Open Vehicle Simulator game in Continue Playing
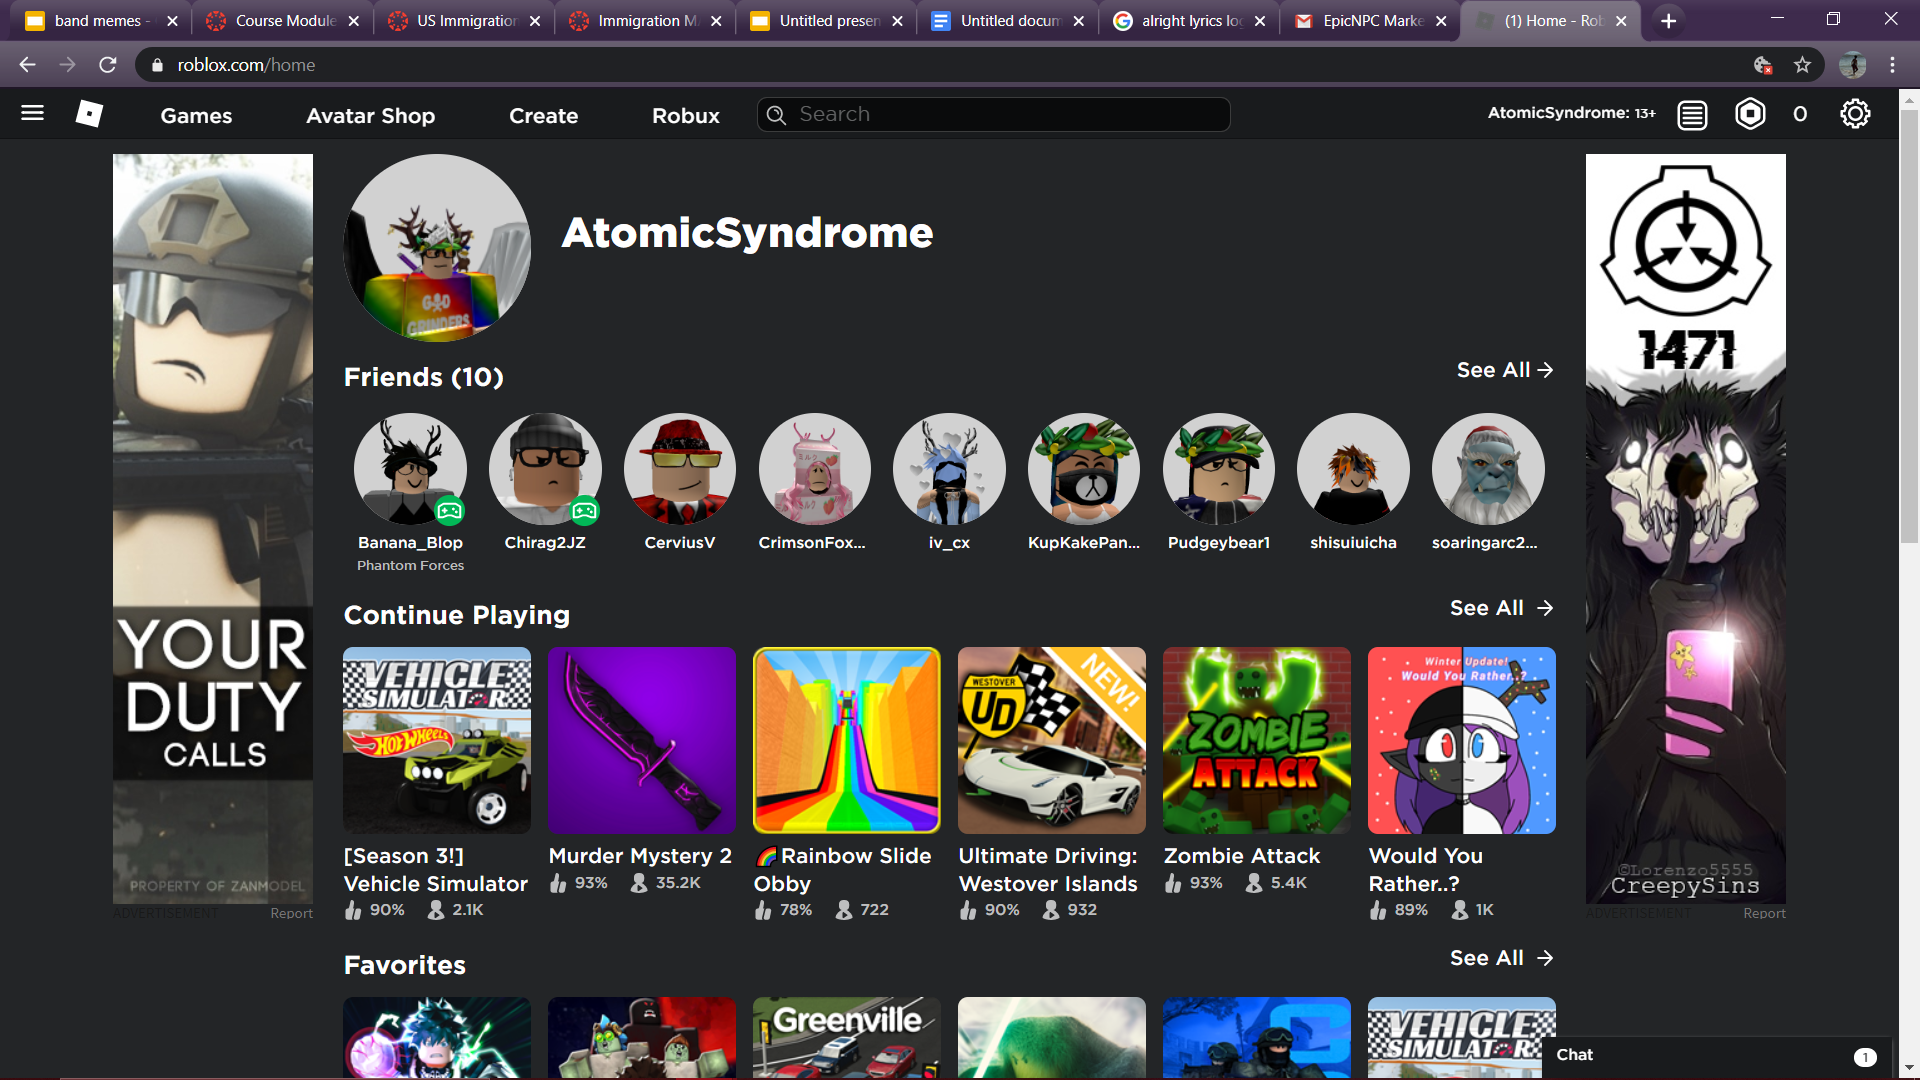 click(437, 740)
